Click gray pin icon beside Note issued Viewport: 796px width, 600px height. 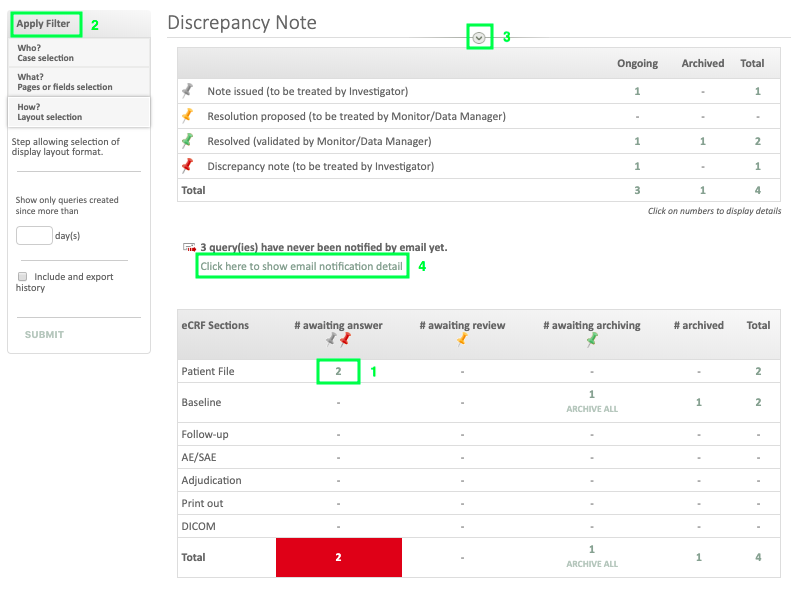(x=187, y=91)
